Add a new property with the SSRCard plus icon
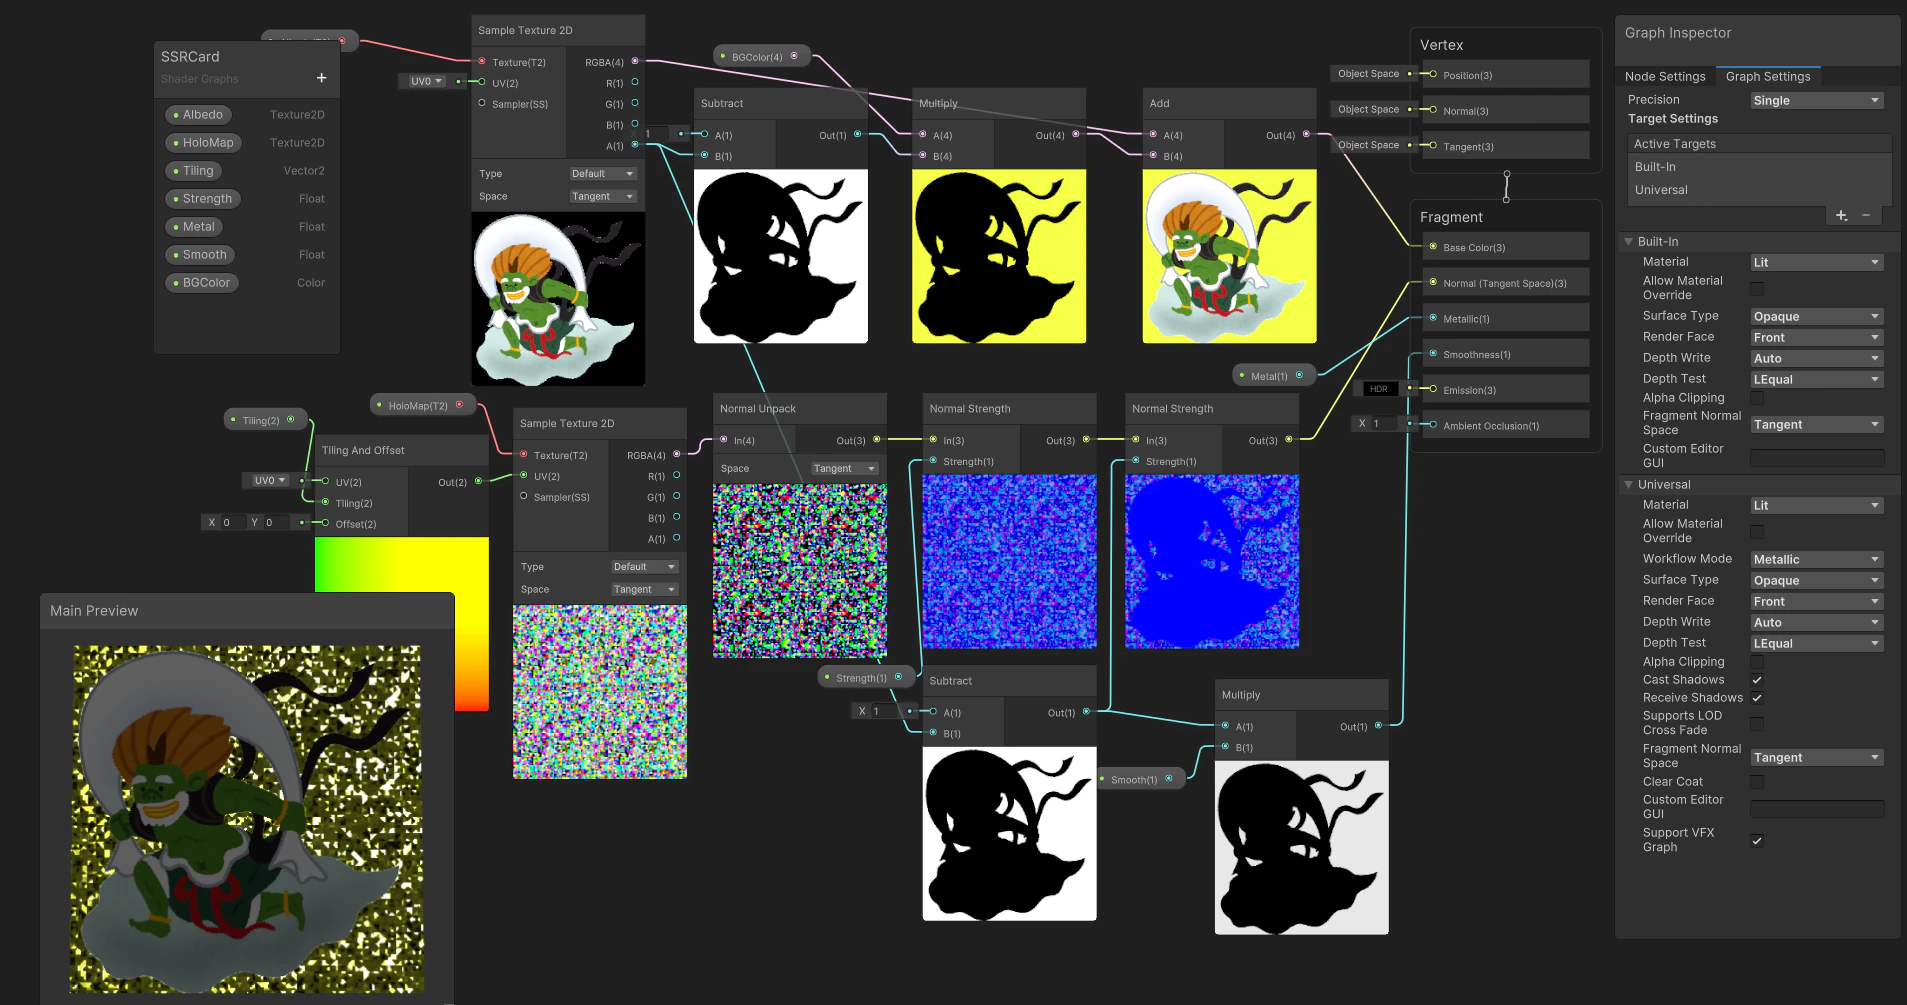This screenshot has width=1907, height=1005. pyautogui.click(x=321, y=78)
